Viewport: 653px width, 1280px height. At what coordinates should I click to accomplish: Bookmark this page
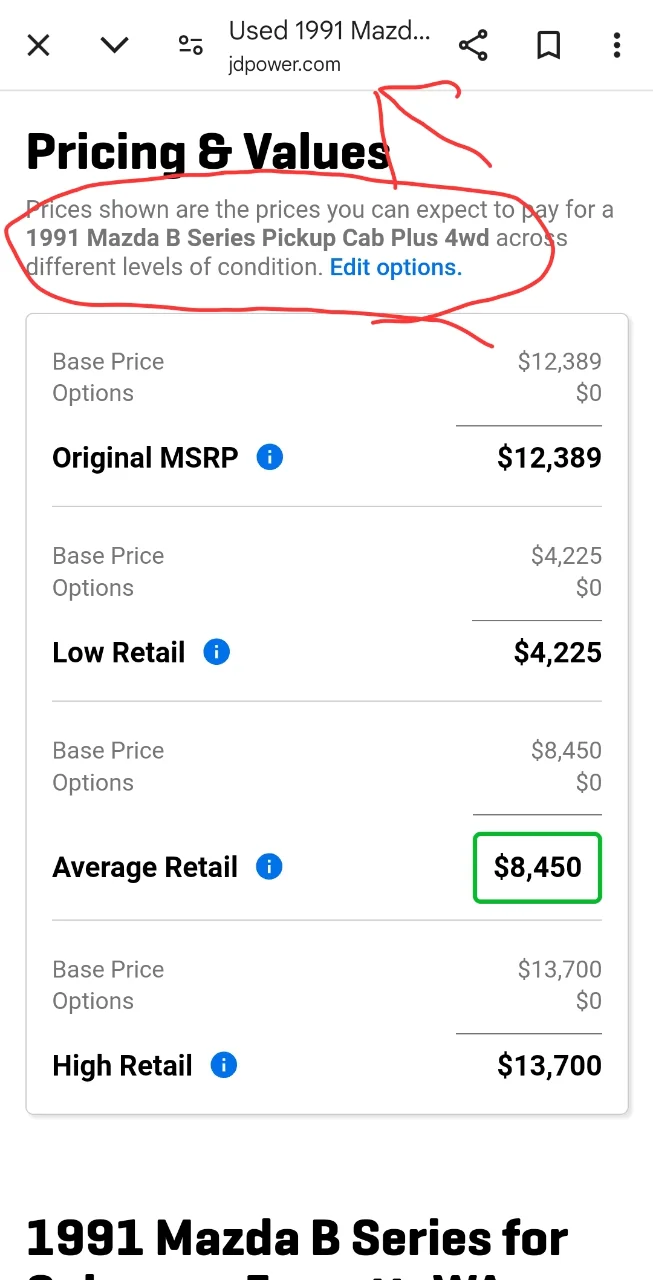click(x=548, y=45)
